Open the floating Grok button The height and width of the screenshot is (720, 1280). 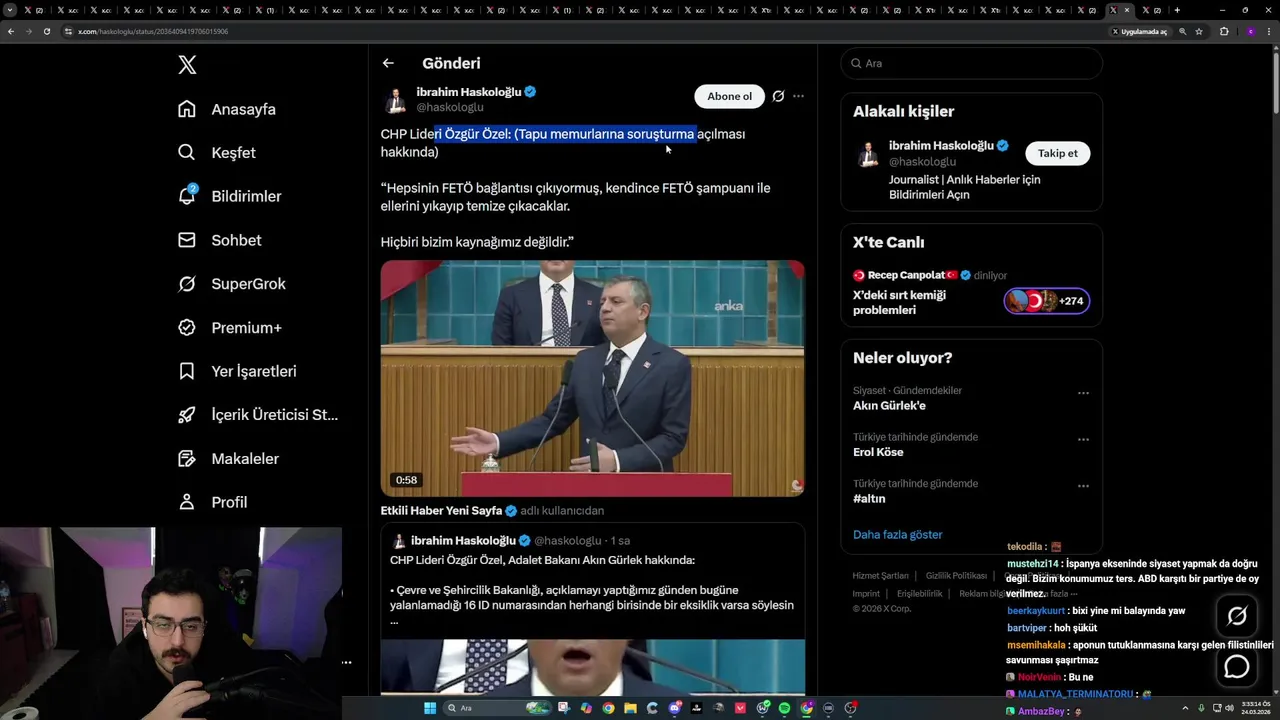pos(1237,616)
